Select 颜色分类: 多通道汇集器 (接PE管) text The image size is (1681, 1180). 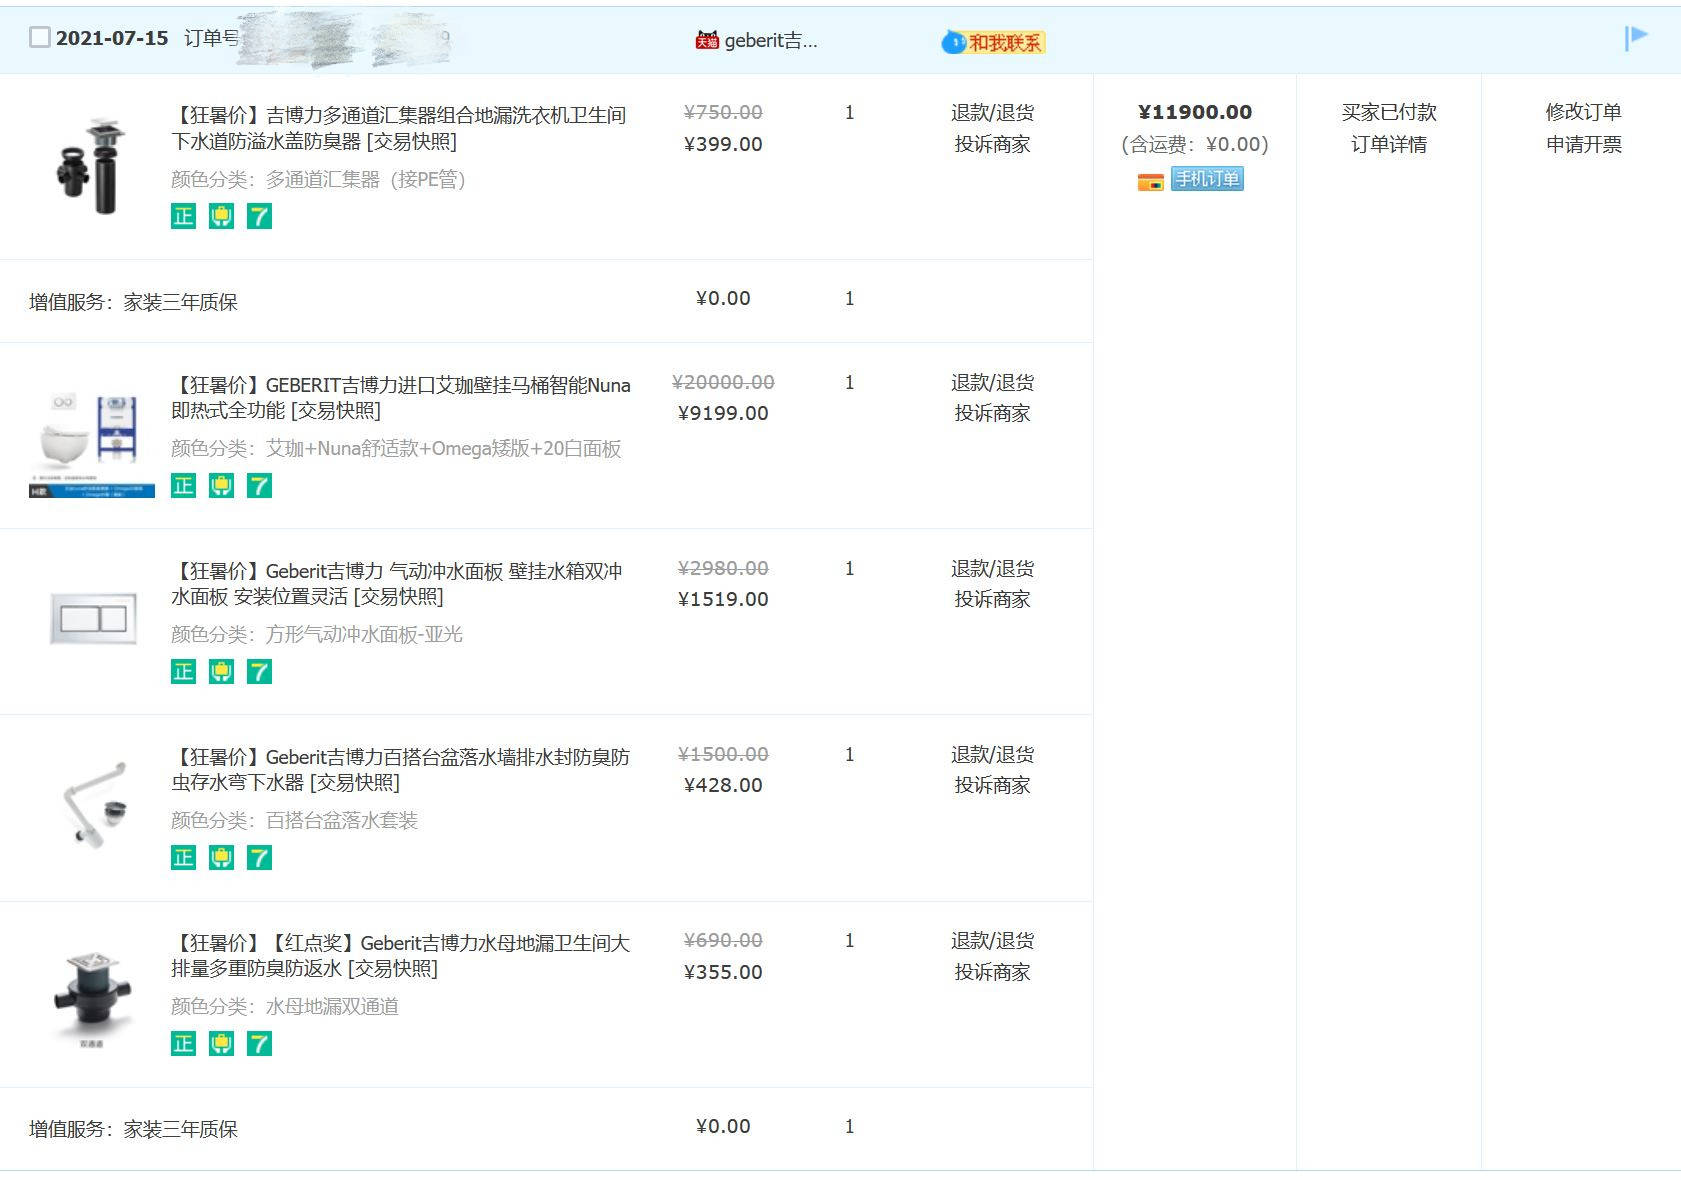(318, 179)
